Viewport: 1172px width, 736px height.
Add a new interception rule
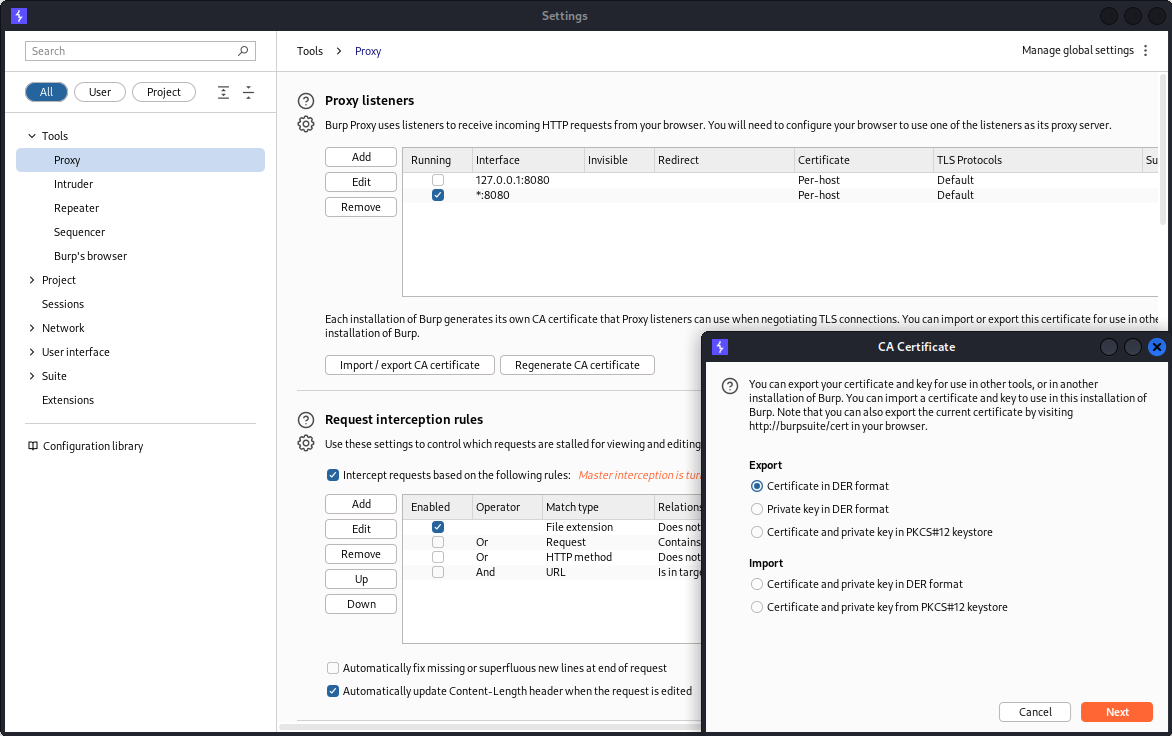coord(361,504)
